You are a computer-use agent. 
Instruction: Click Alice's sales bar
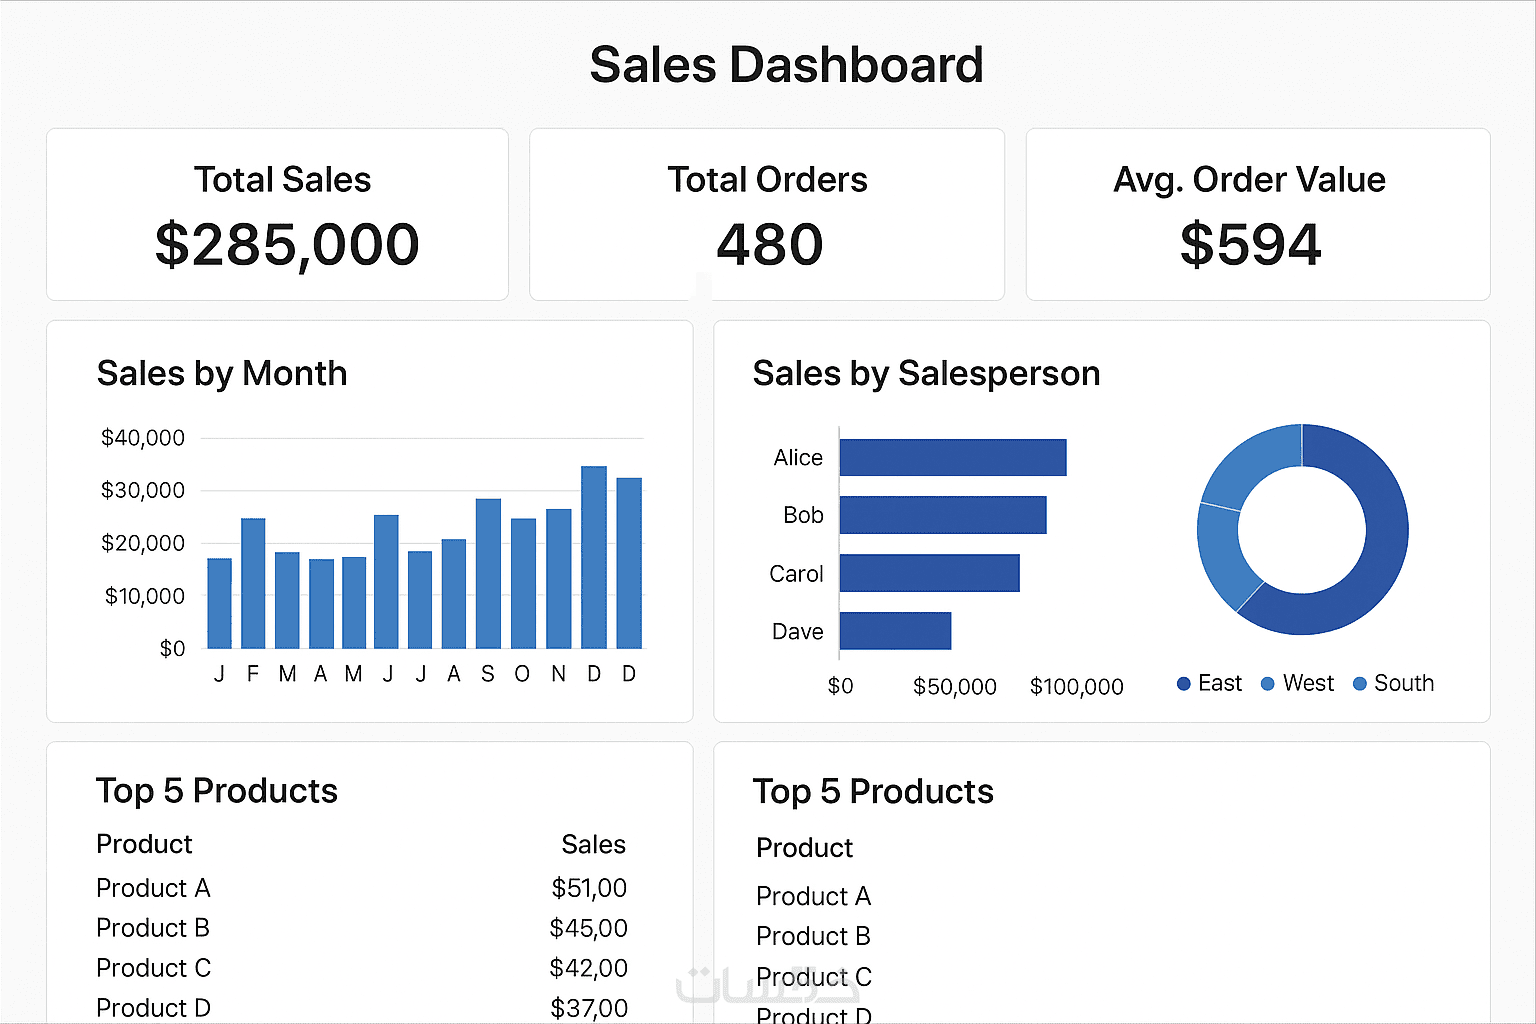point(953,457)
